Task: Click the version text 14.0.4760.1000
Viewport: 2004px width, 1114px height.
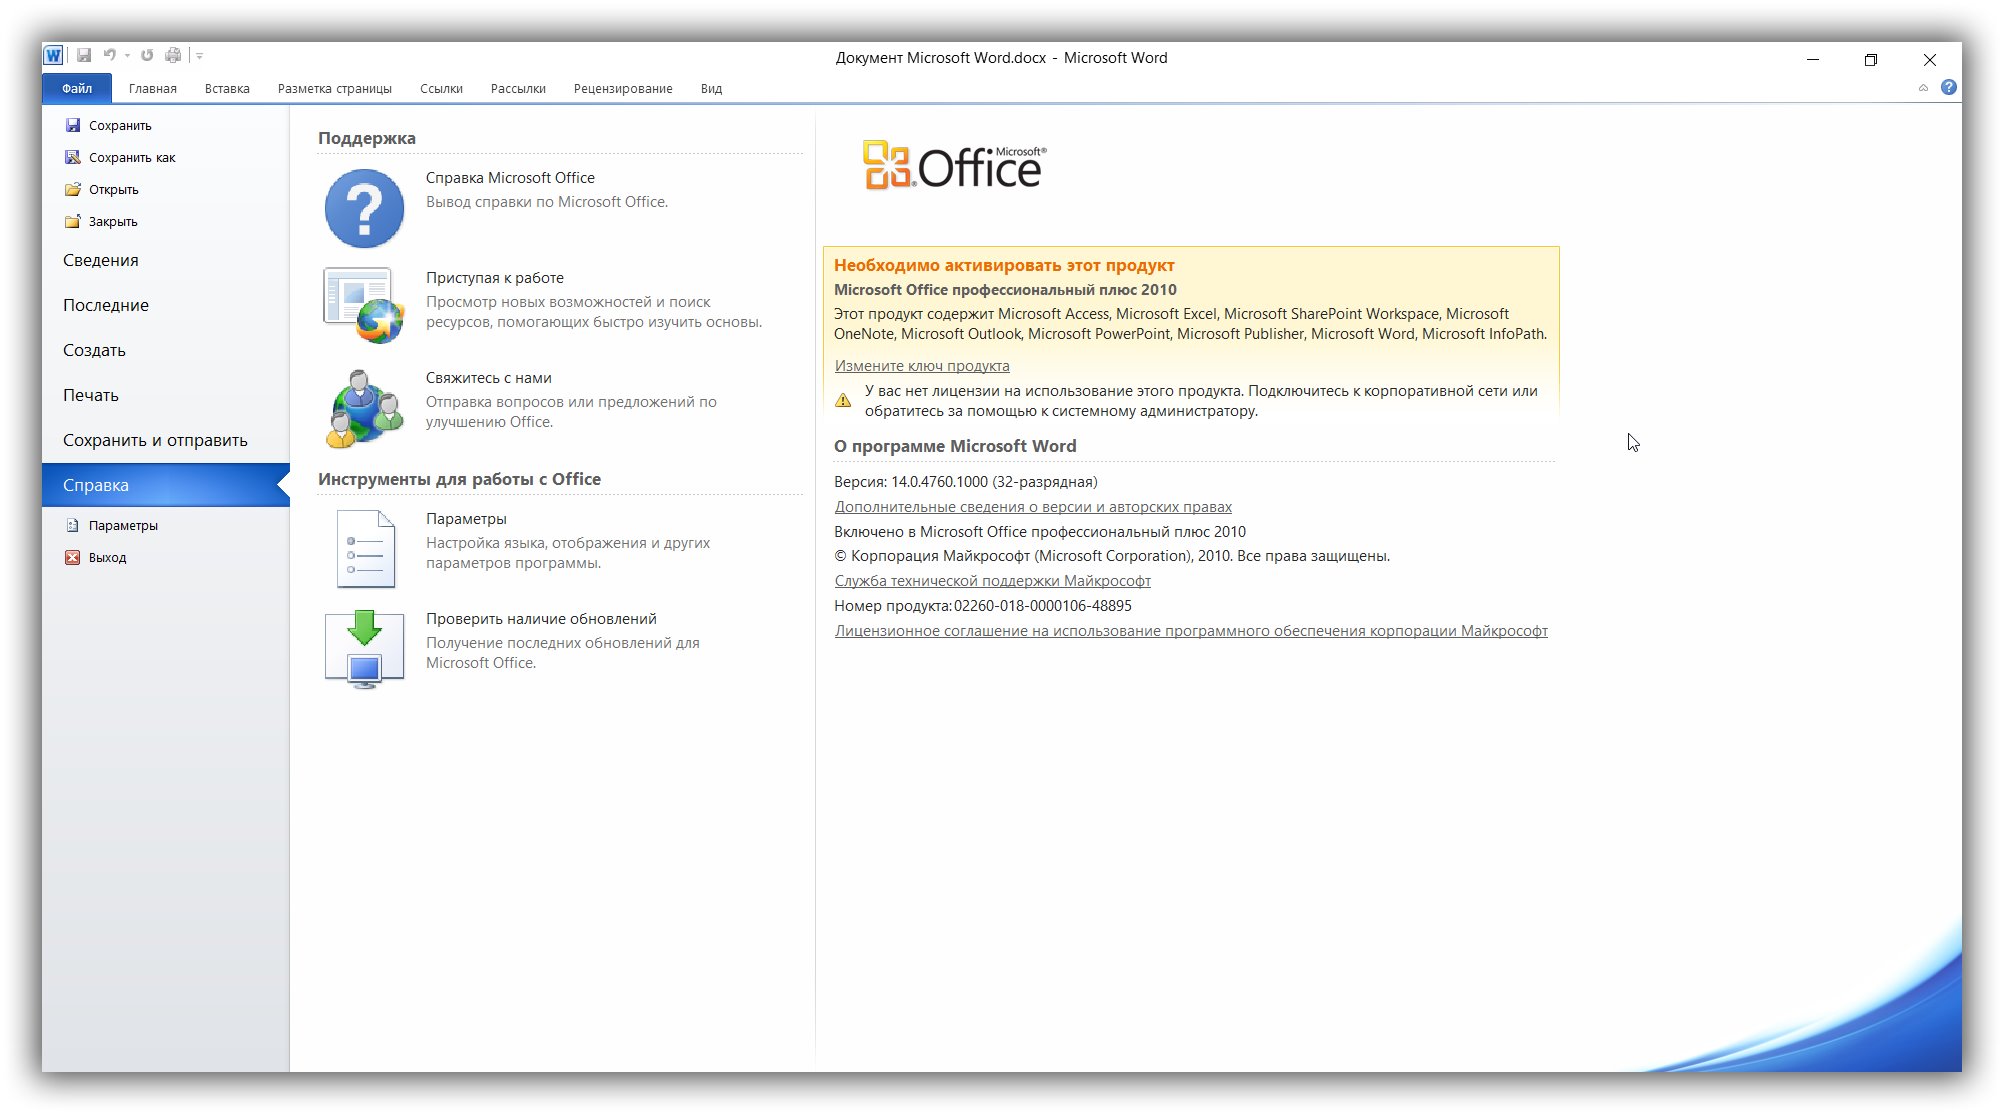Action: (939, 482)
